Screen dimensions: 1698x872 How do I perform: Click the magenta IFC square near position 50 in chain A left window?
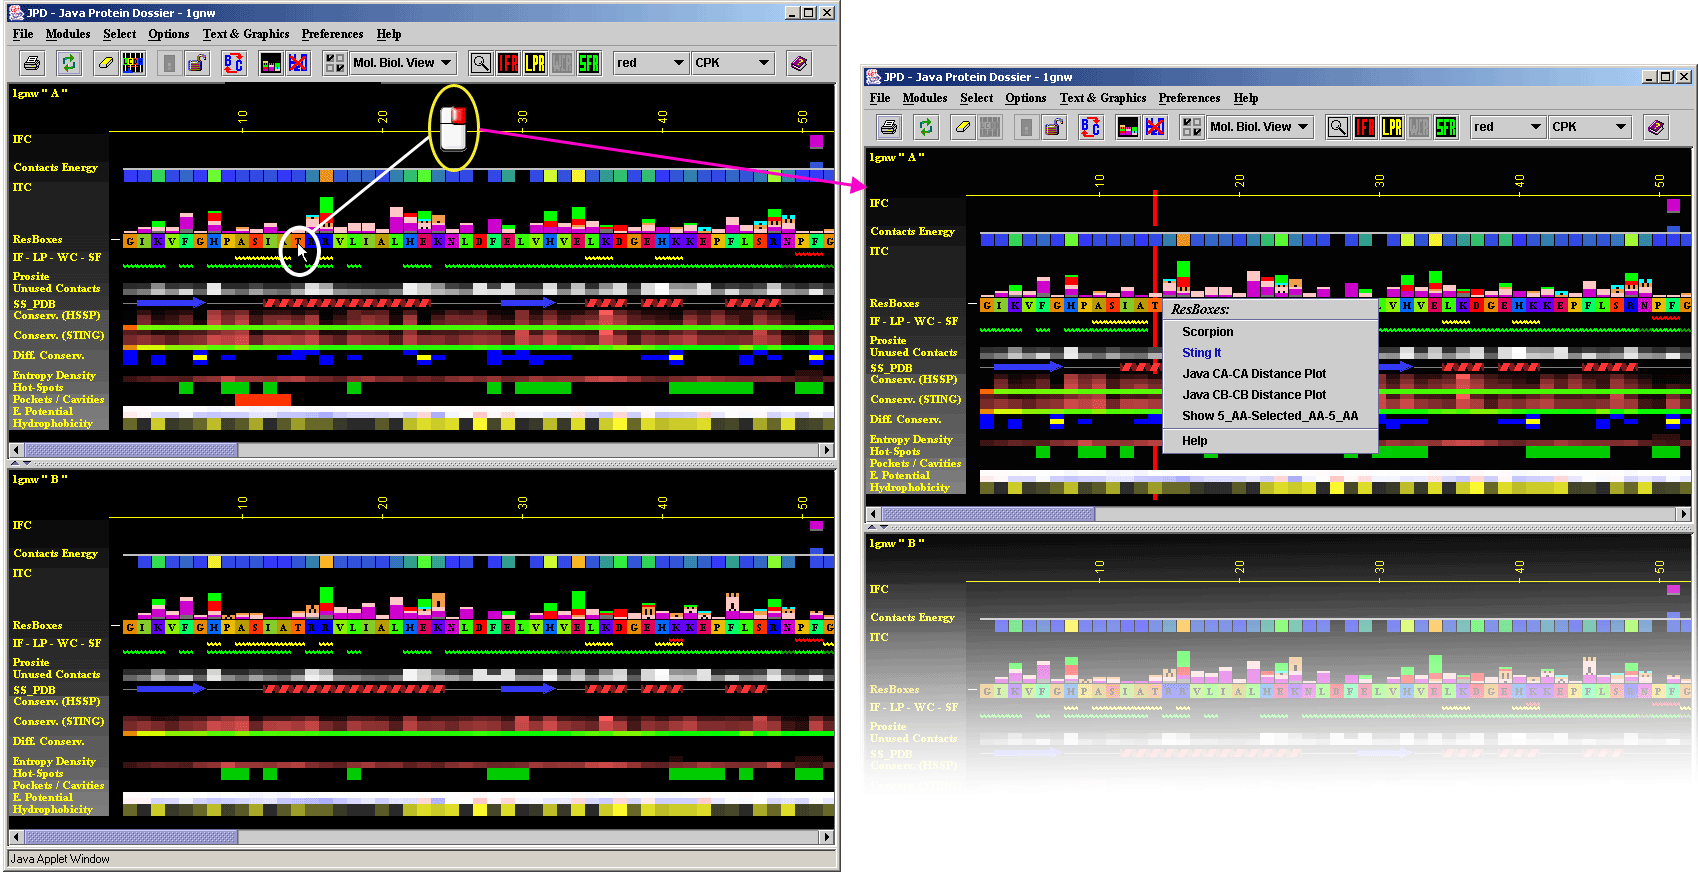(816, 141)
